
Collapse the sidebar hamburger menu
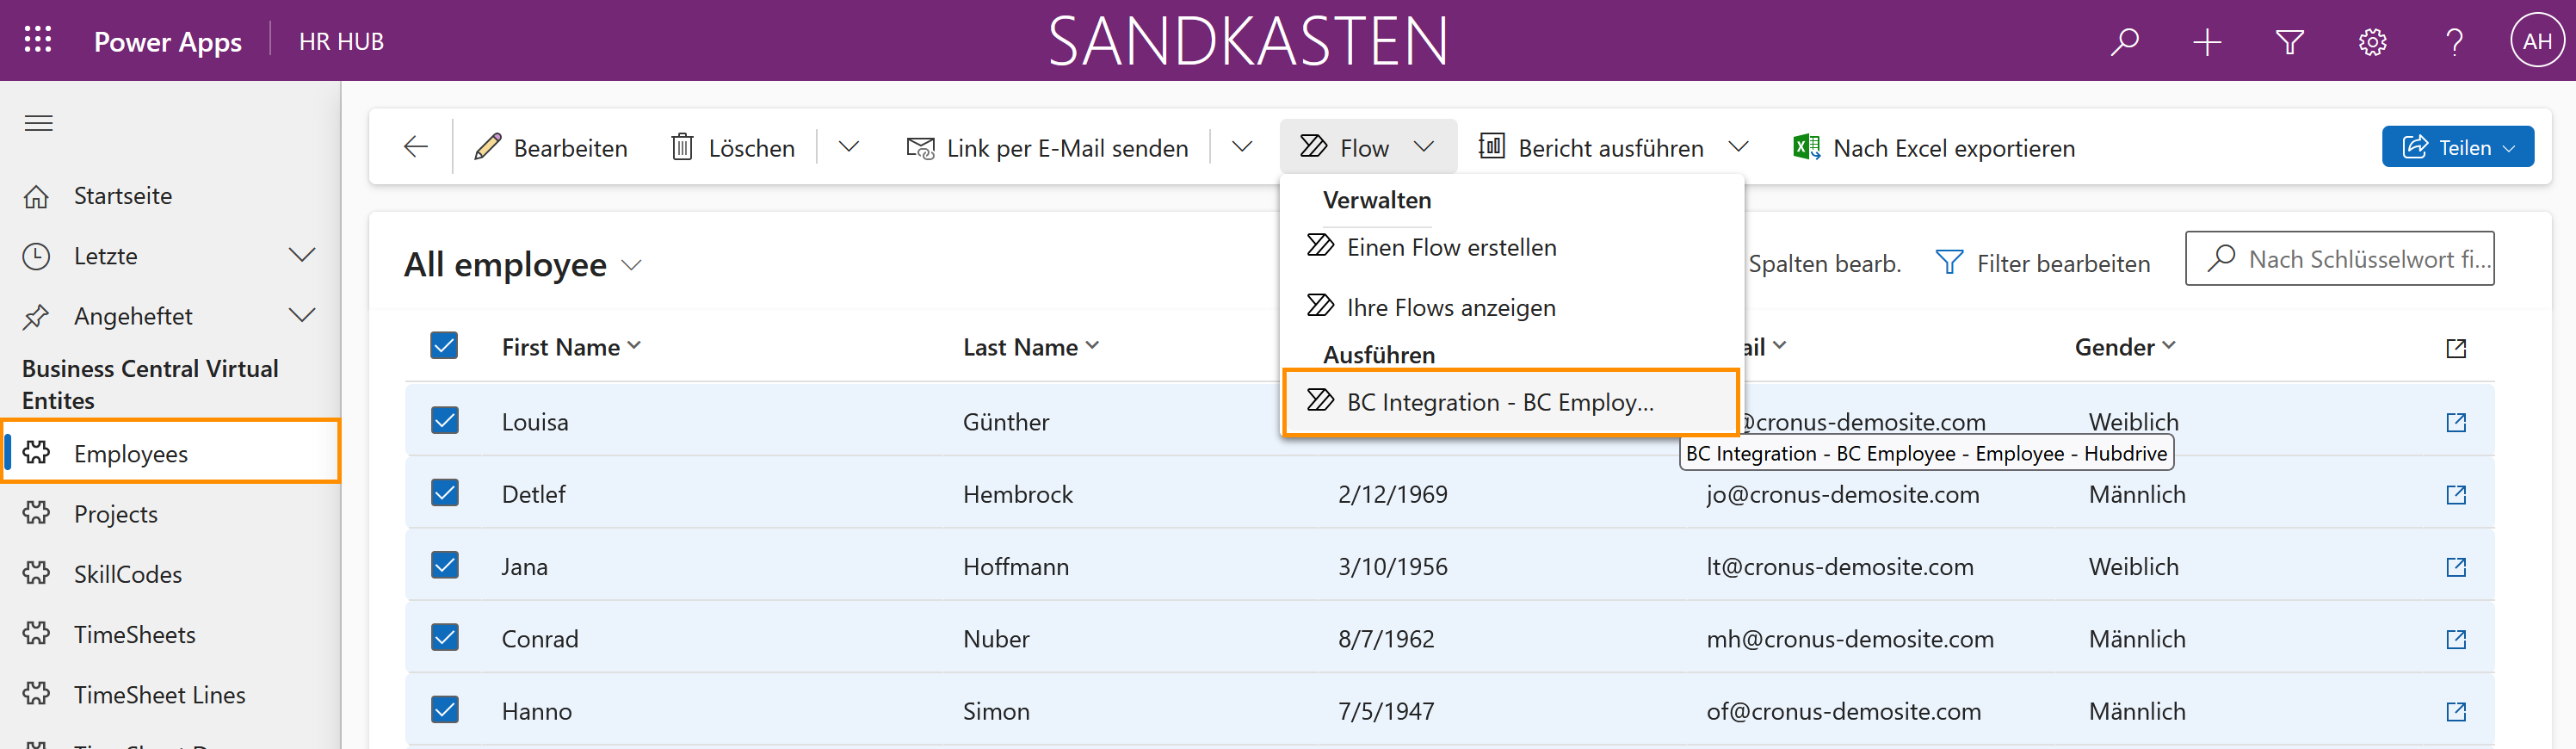pos(38,123)
